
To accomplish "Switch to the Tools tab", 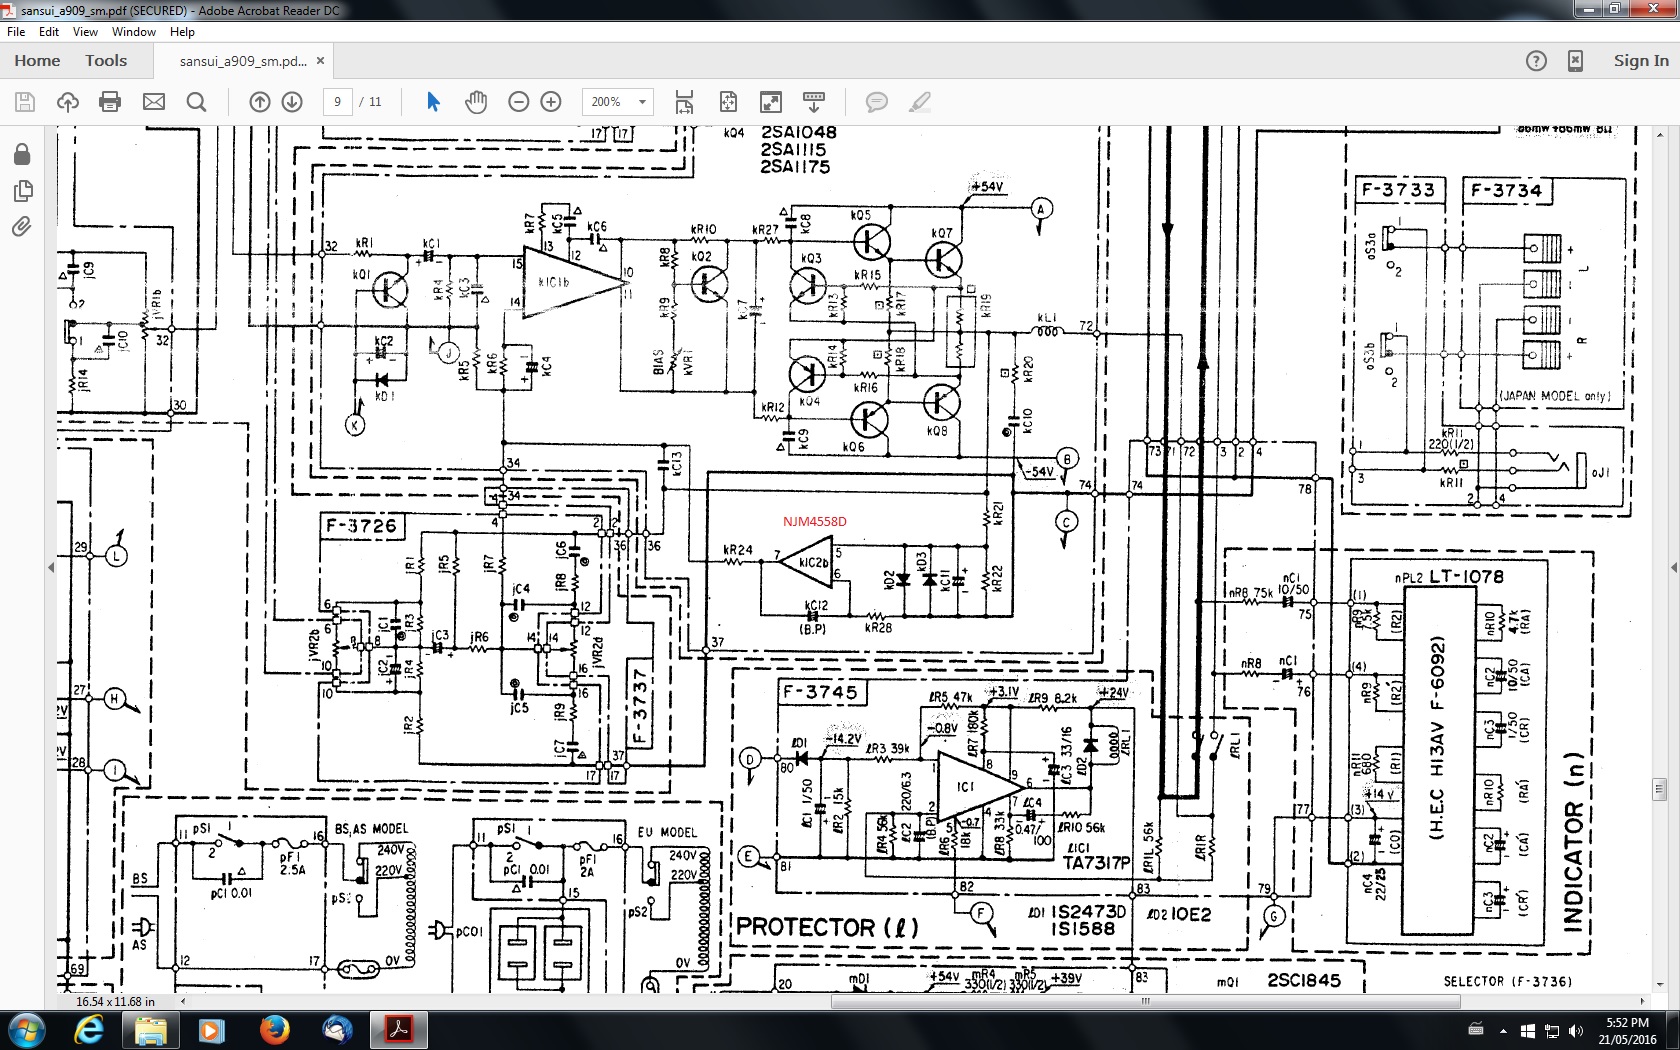I will (106, 61).
